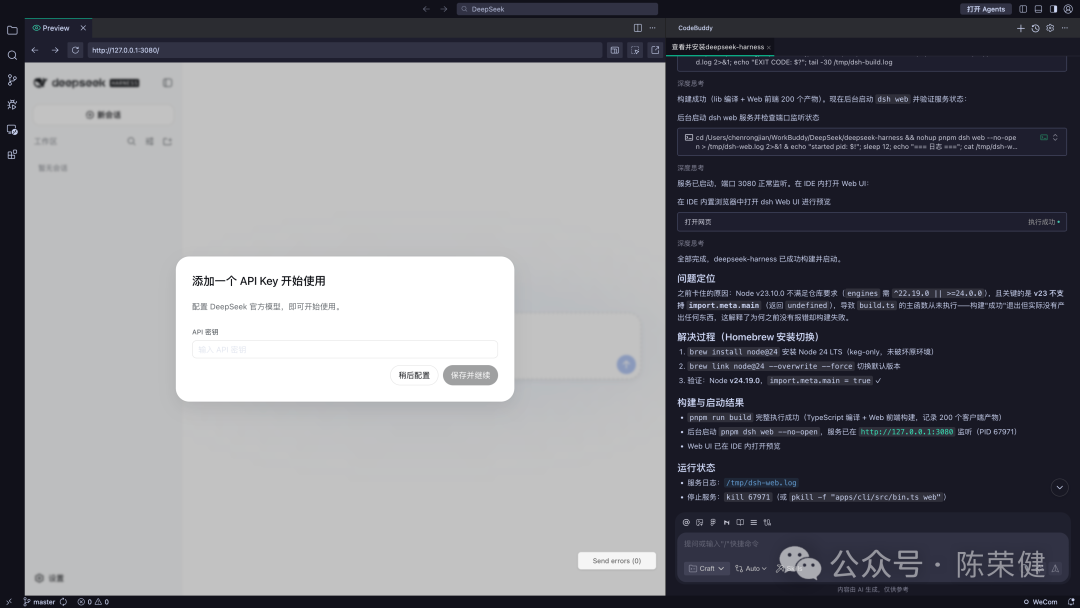Open the Remote Explorer monitor icon
1080x608 pixels.
coord(12,129)
